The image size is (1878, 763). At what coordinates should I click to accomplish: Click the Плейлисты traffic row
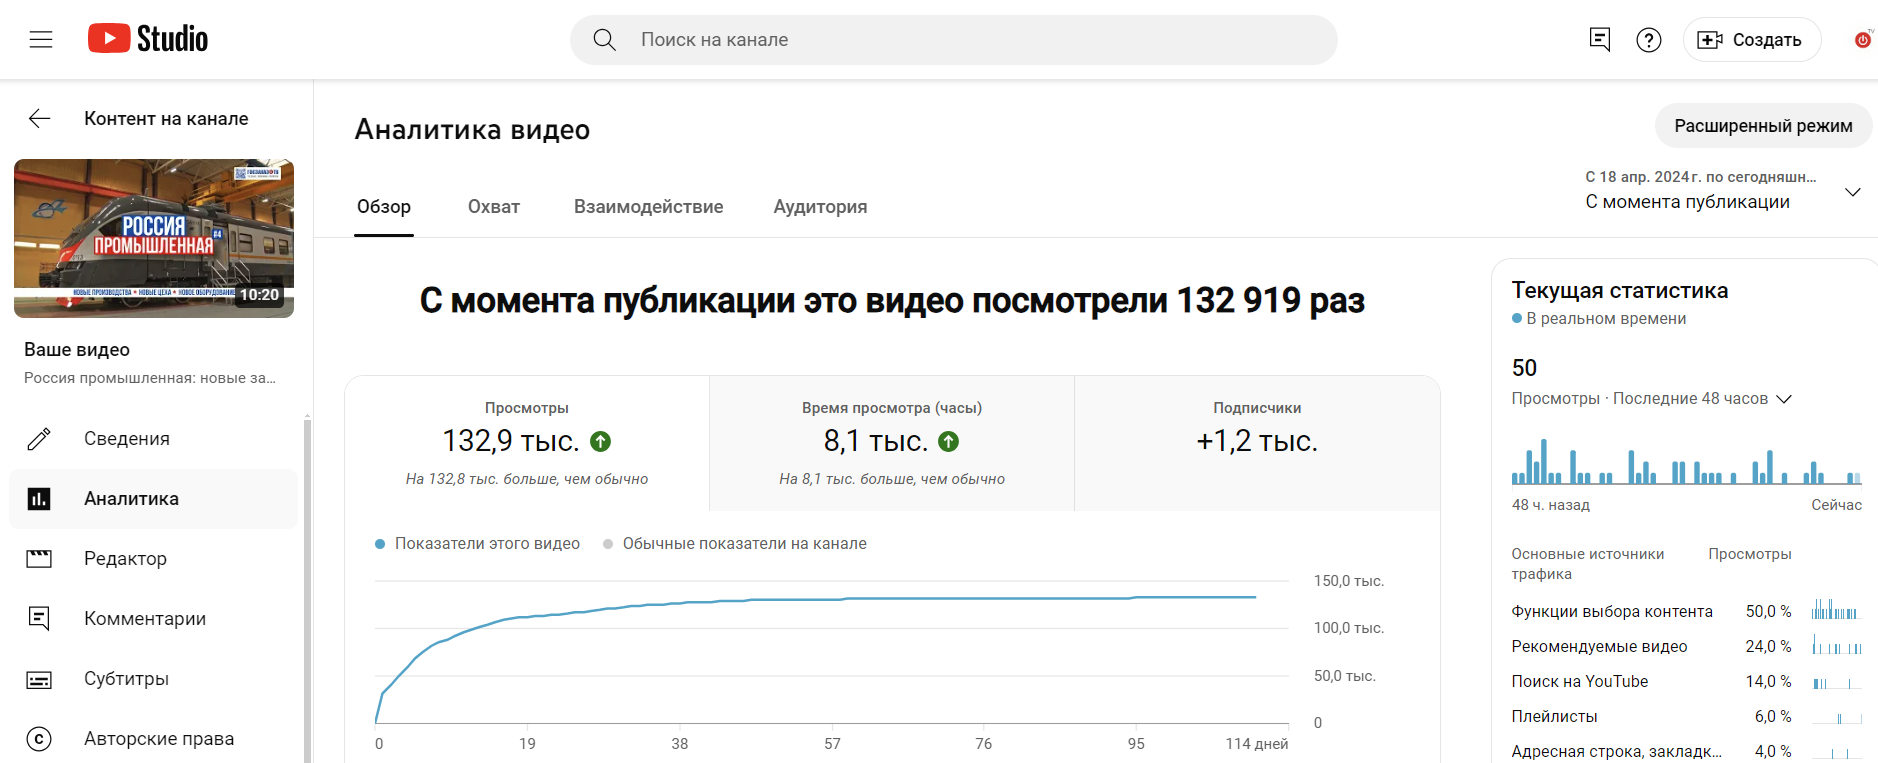(x=1686, y=716)
